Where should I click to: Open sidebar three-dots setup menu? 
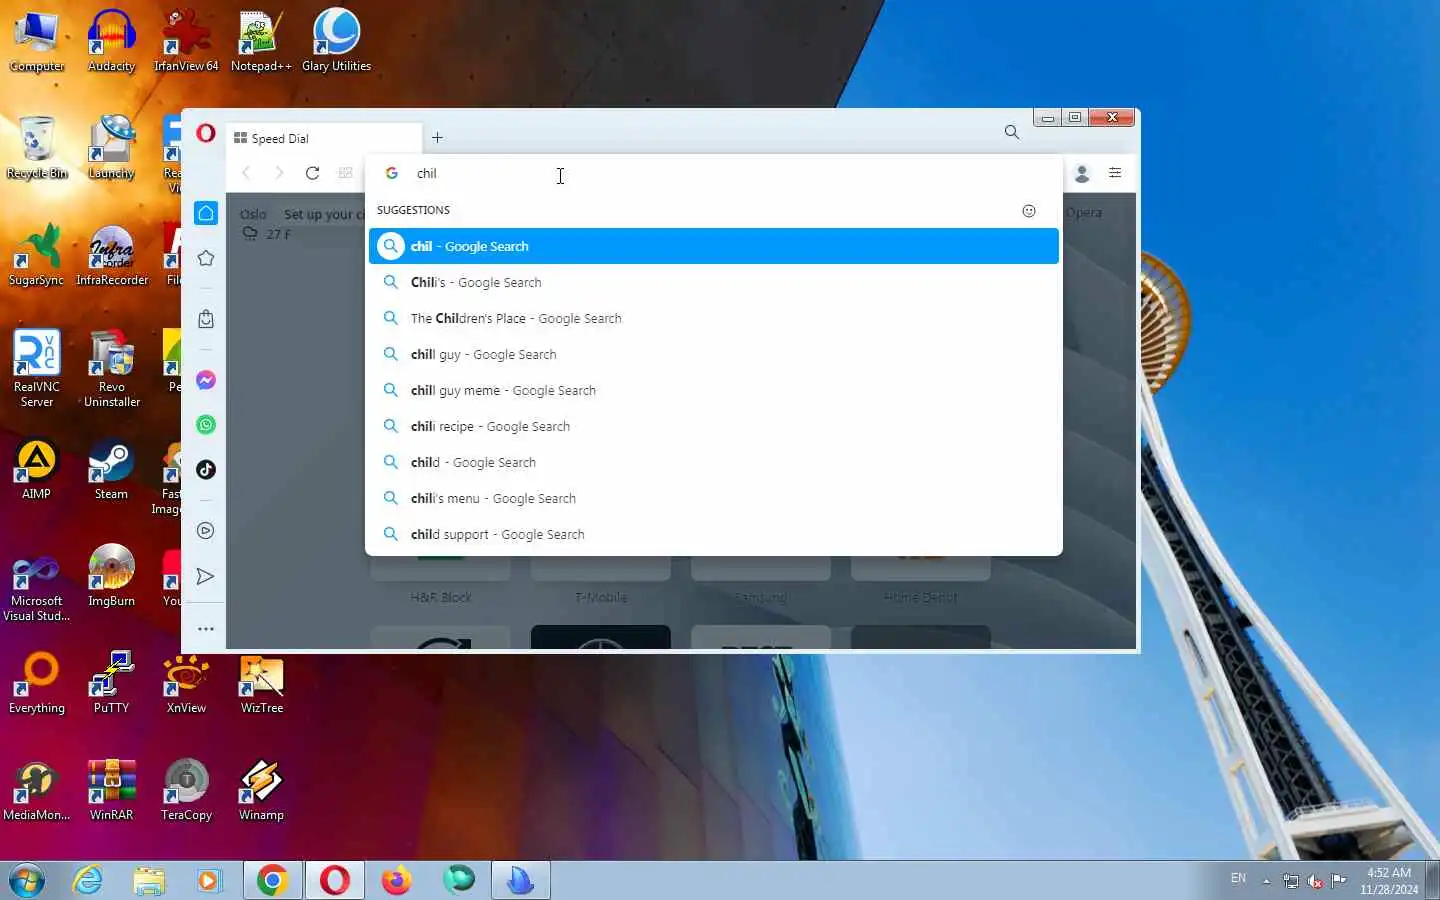[x=206, y=629]
